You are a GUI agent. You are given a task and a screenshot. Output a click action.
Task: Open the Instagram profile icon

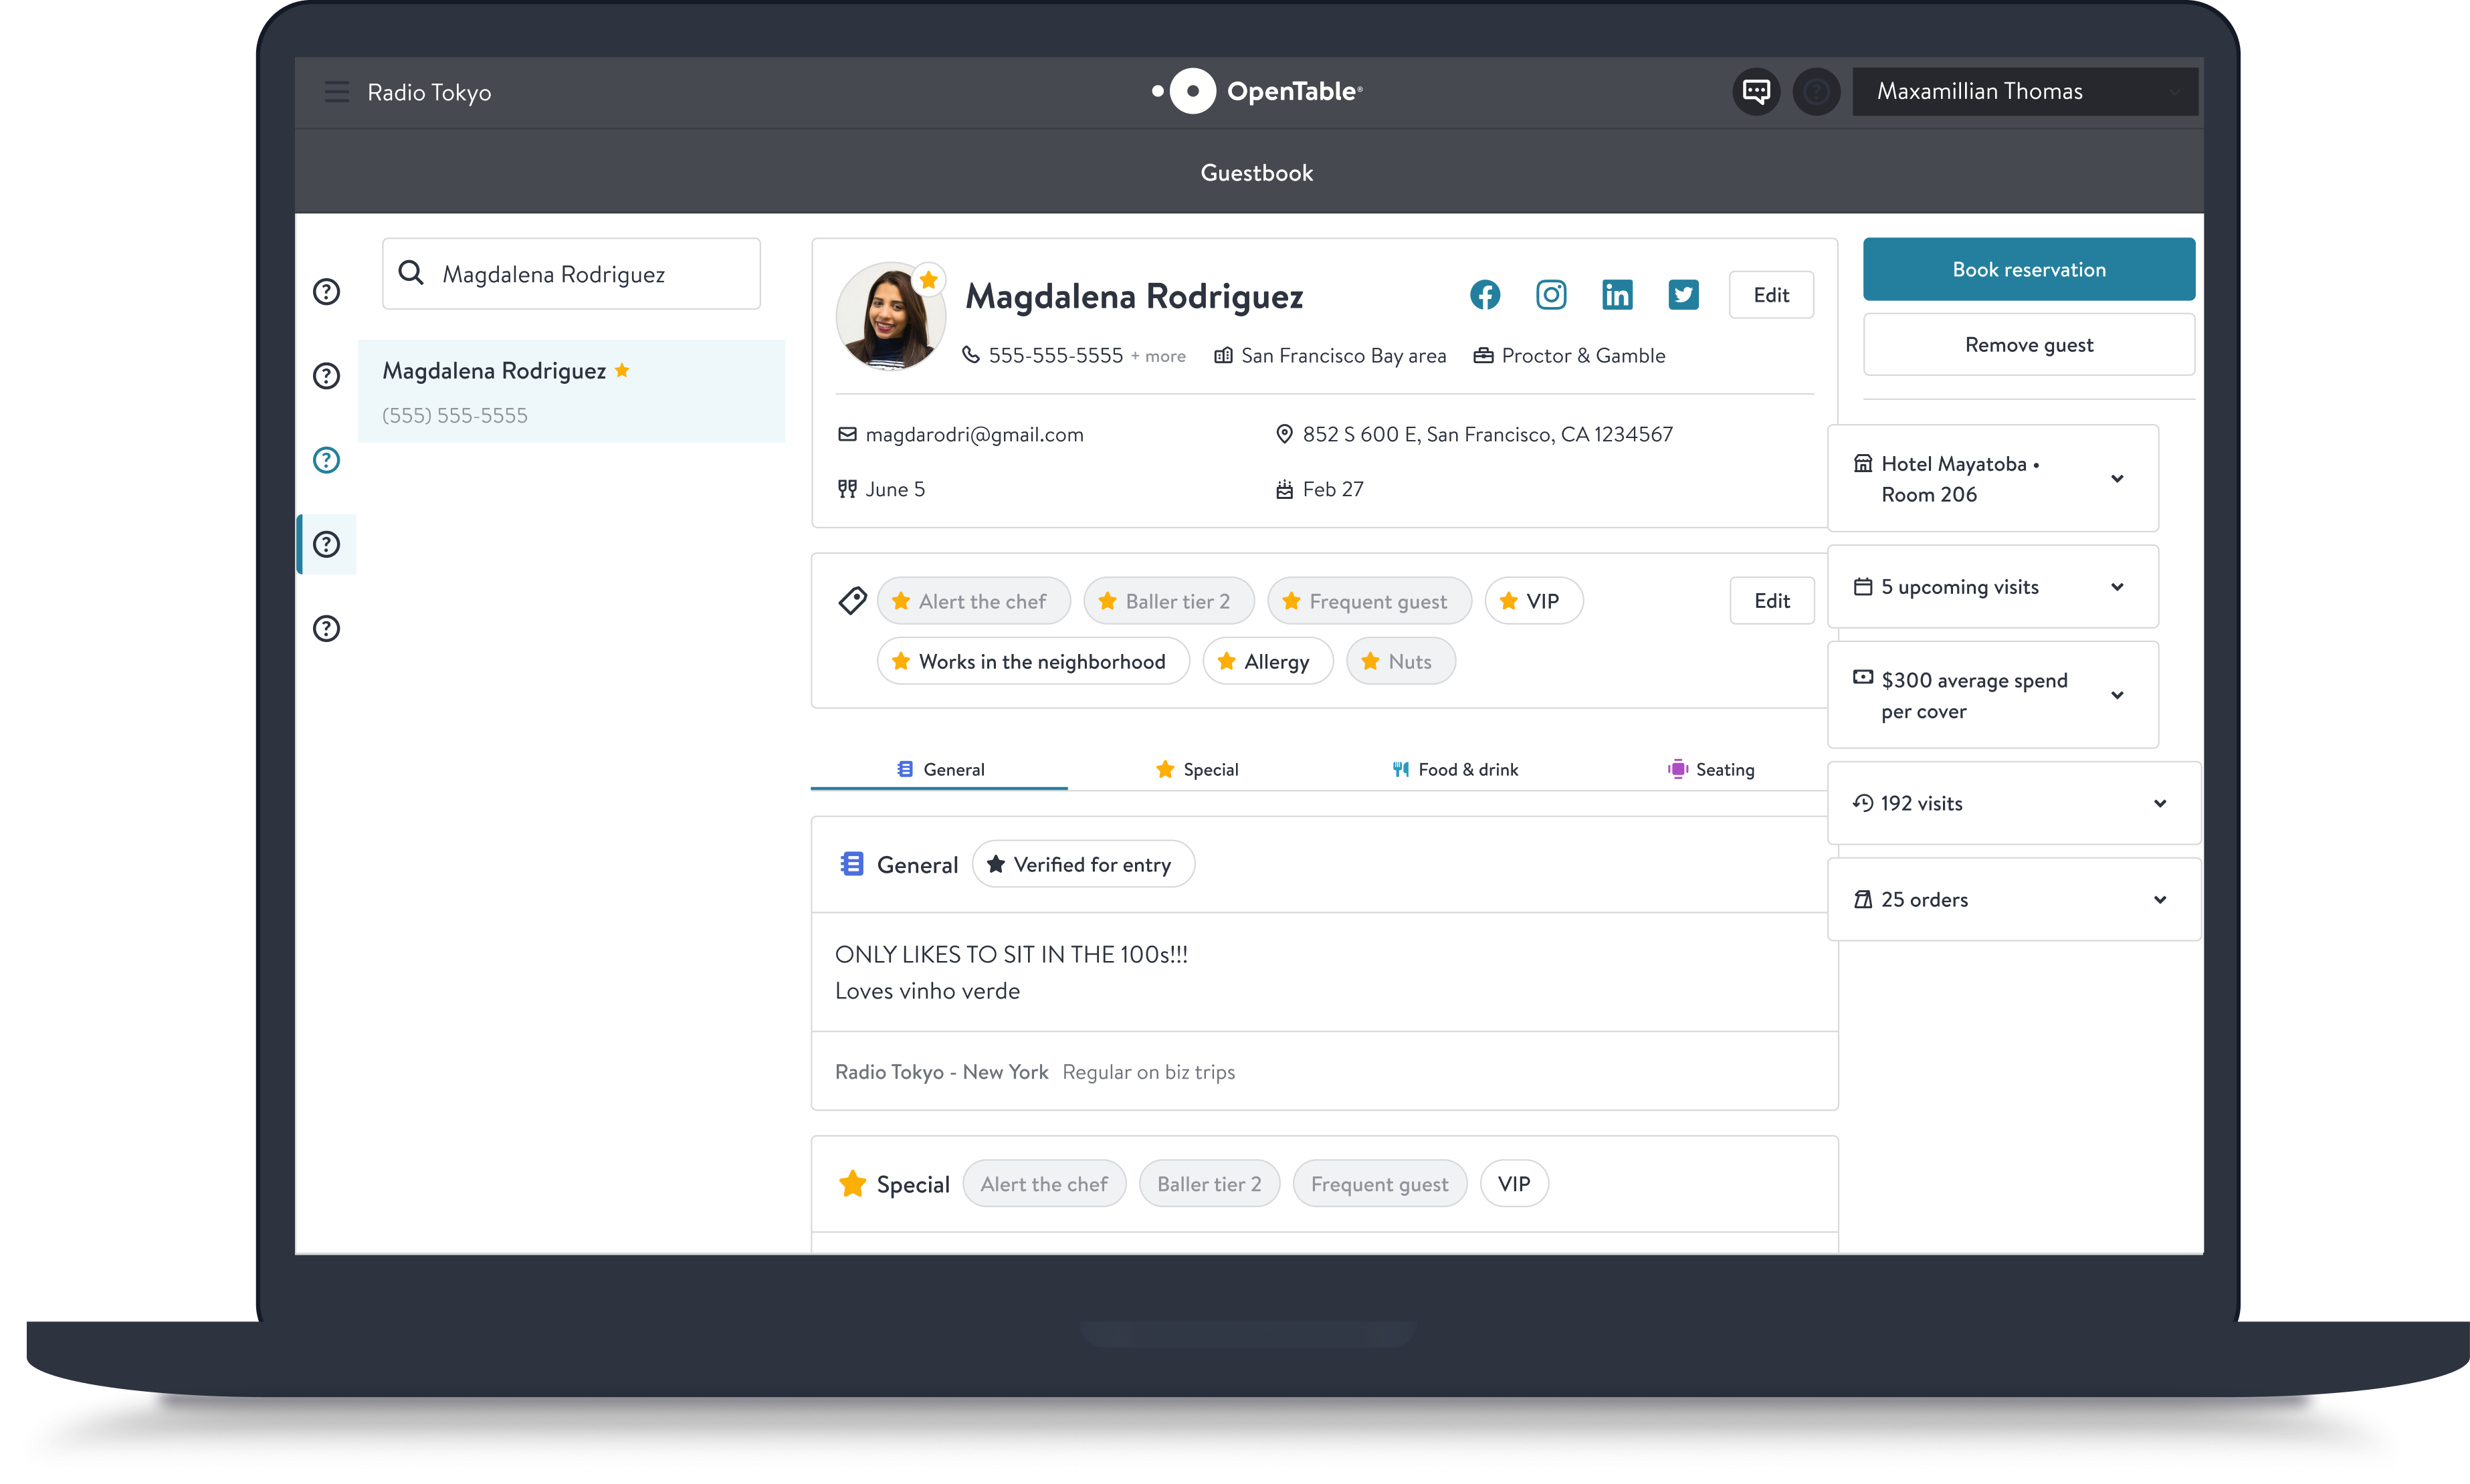point(1551,295)
